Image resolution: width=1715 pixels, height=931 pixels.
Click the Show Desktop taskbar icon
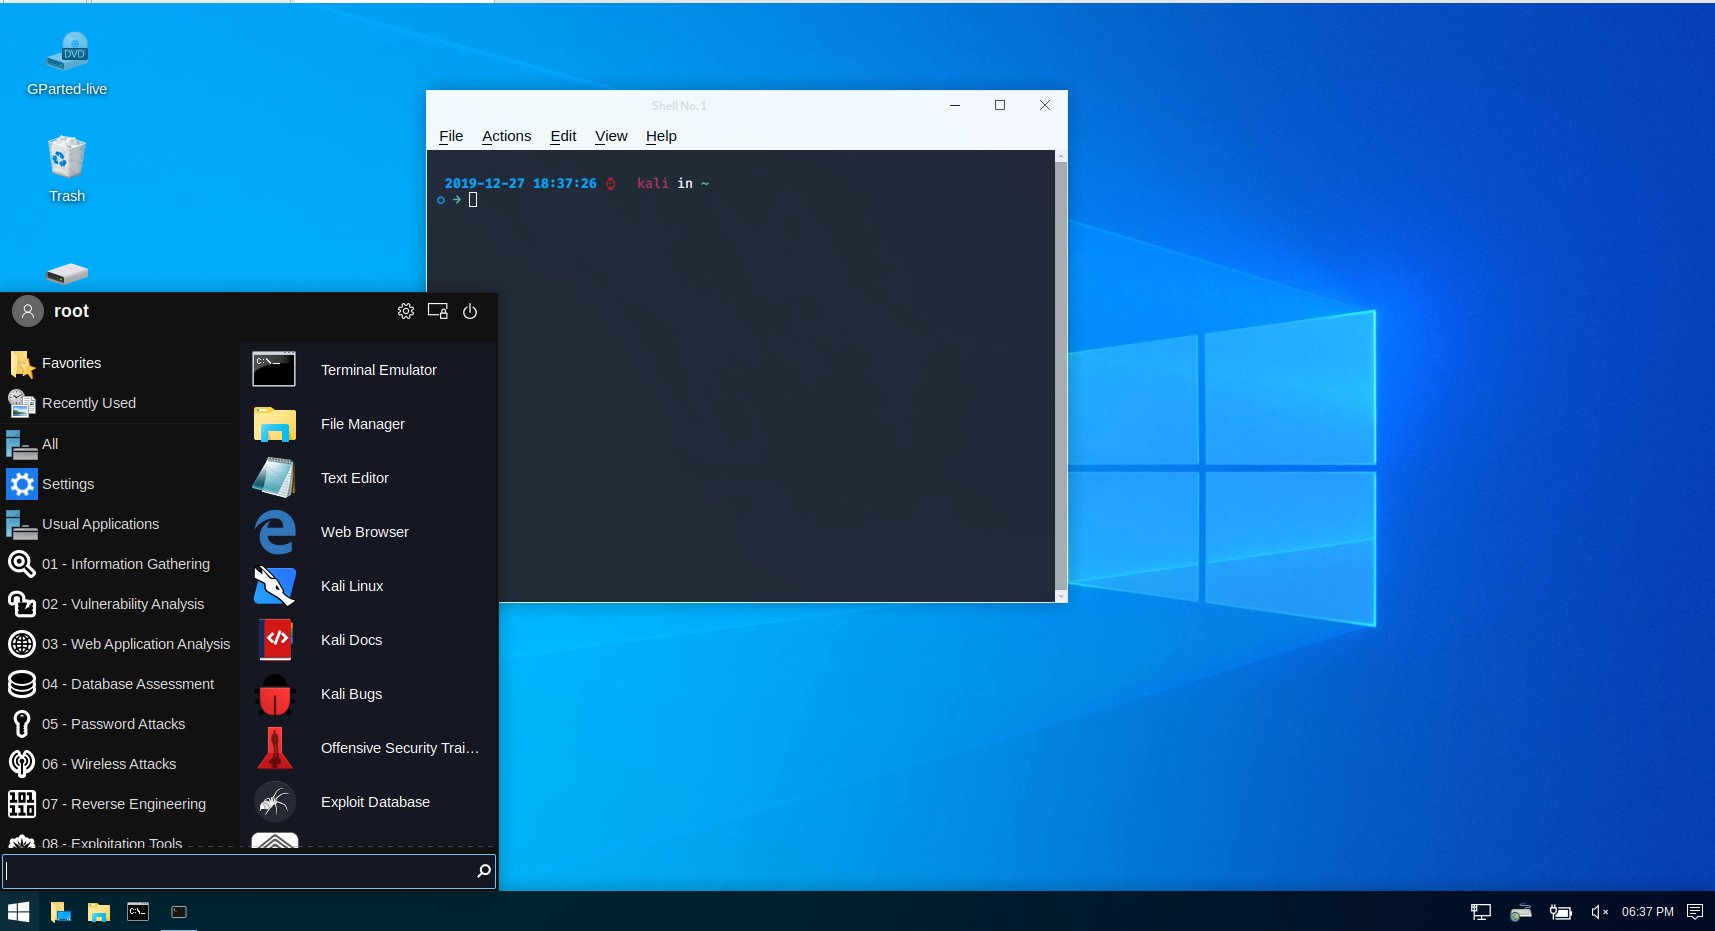click(x=60, y=912)
